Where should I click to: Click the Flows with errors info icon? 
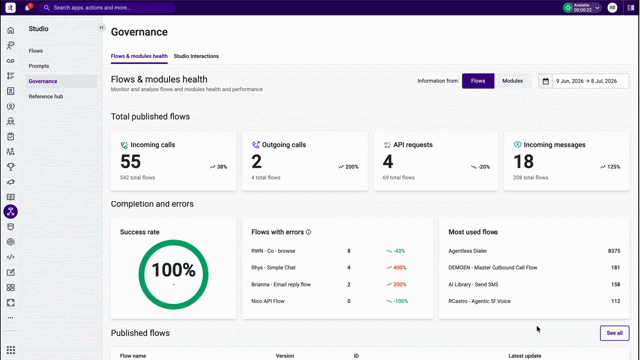[x=309, y=232]
